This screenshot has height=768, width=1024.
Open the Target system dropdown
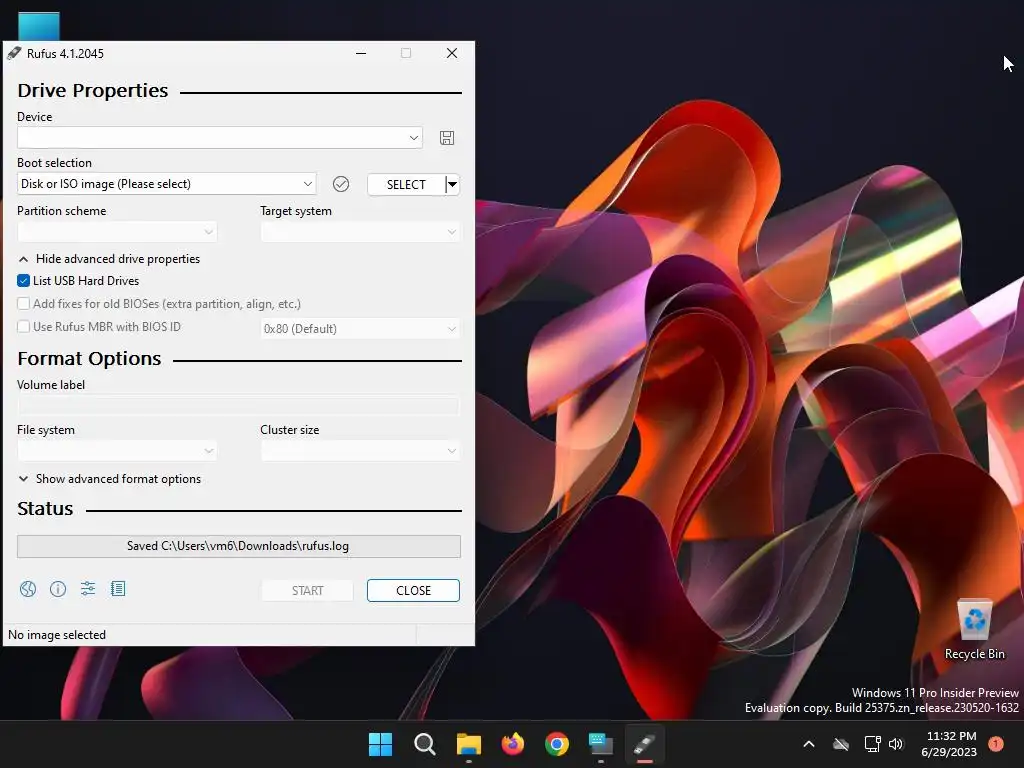360,232
